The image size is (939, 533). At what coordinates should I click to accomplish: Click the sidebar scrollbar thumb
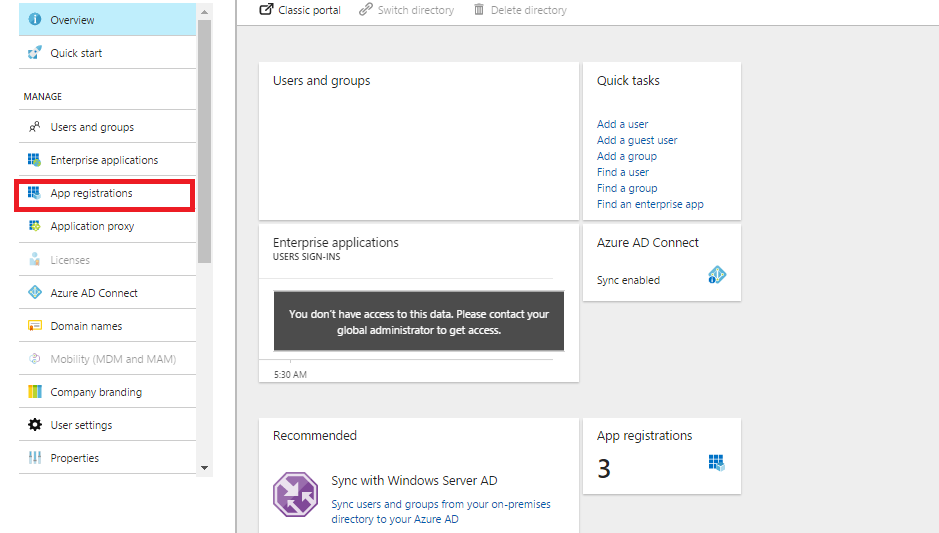coord(205,141)
